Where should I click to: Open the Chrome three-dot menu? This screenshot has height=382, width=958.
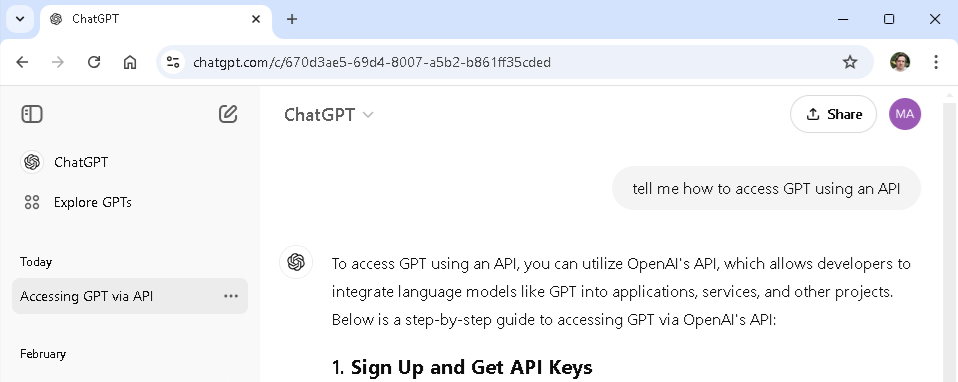pos(936,62)
